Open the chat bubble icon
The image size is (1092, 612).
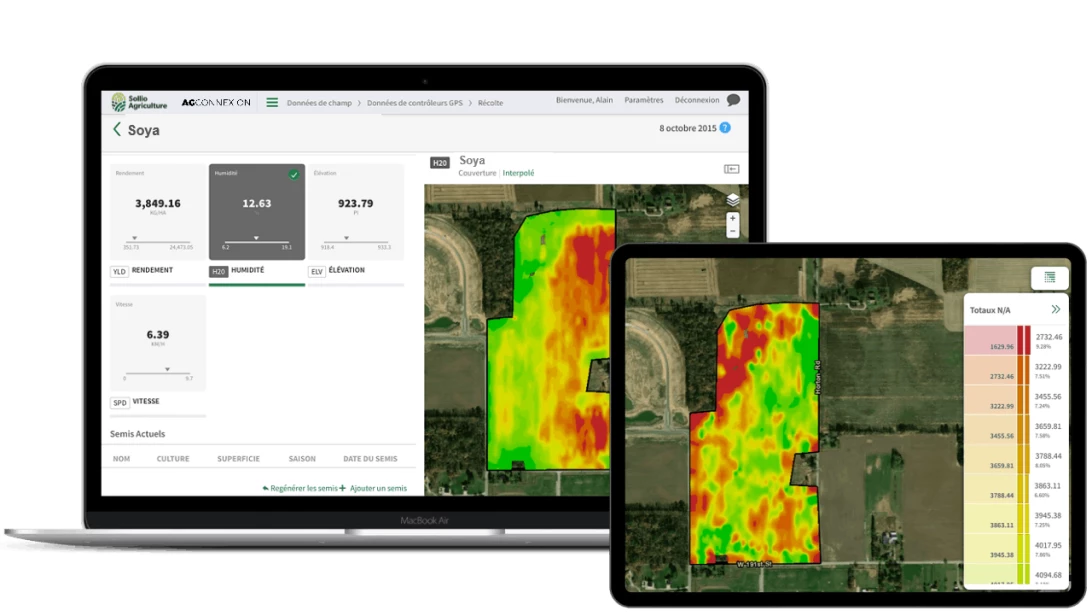pos(733,100)
